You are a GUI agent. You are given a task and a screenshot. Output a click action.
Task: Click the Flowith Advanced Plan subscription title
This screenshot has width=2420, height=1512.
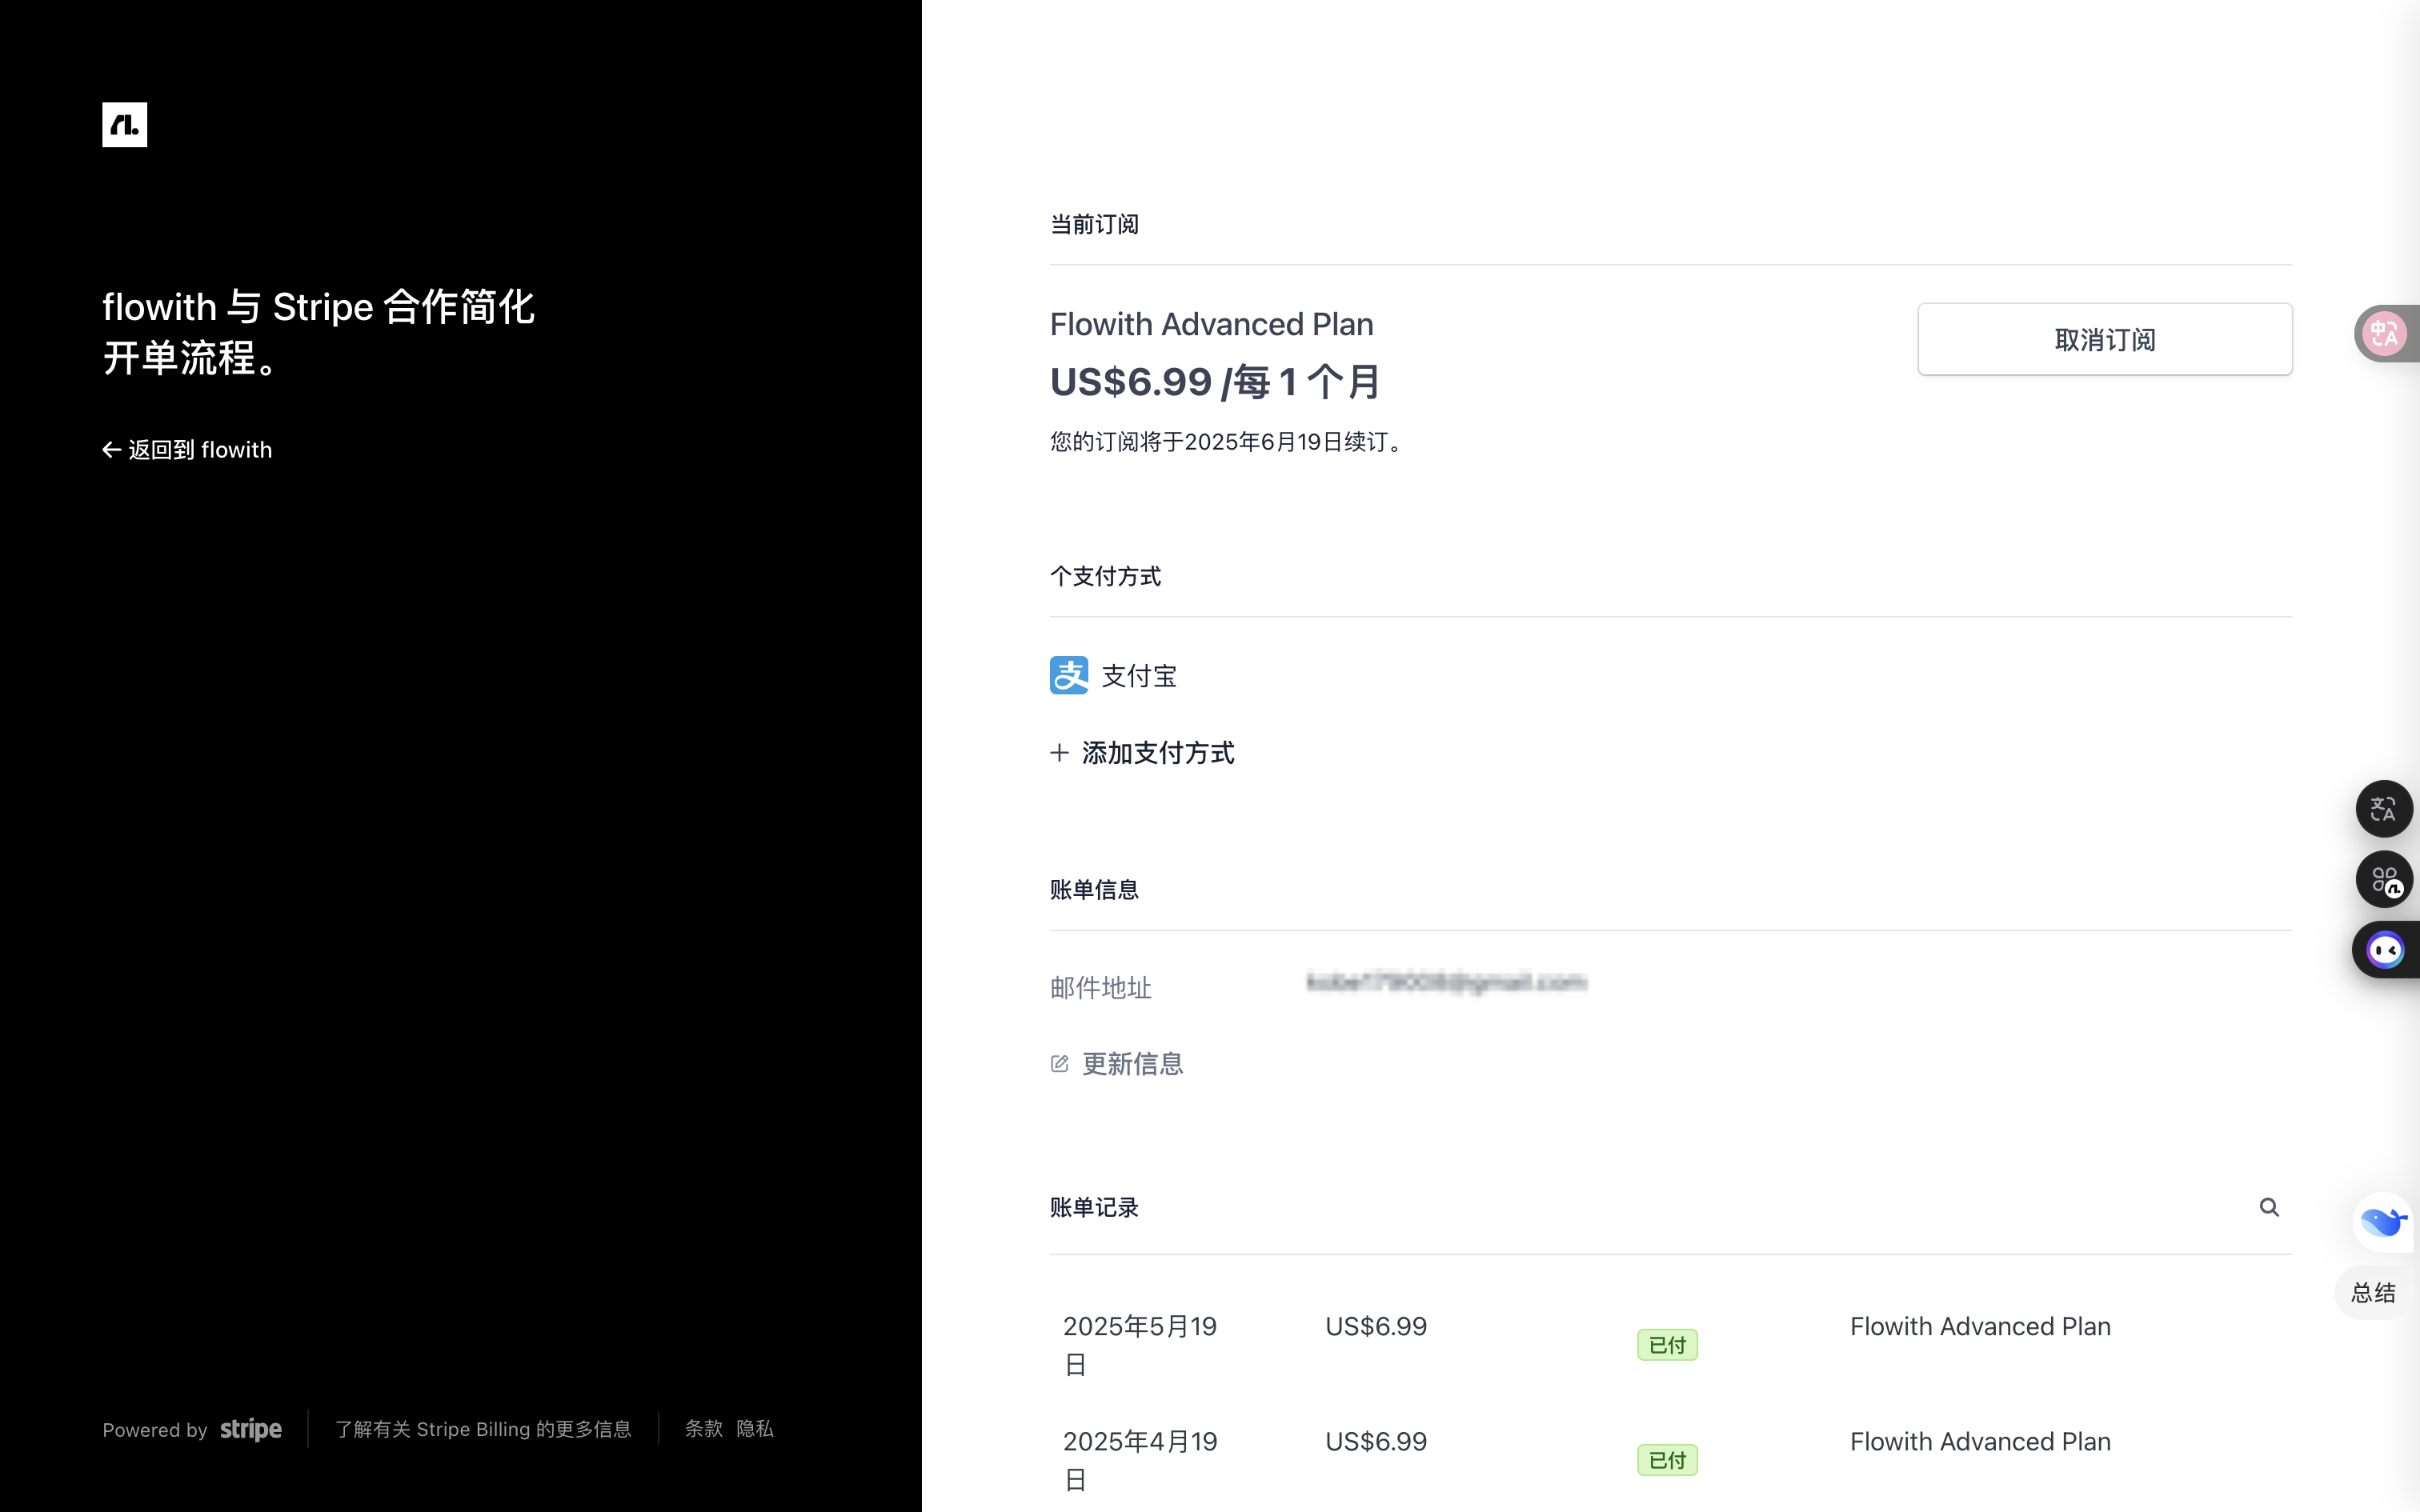1211,324
